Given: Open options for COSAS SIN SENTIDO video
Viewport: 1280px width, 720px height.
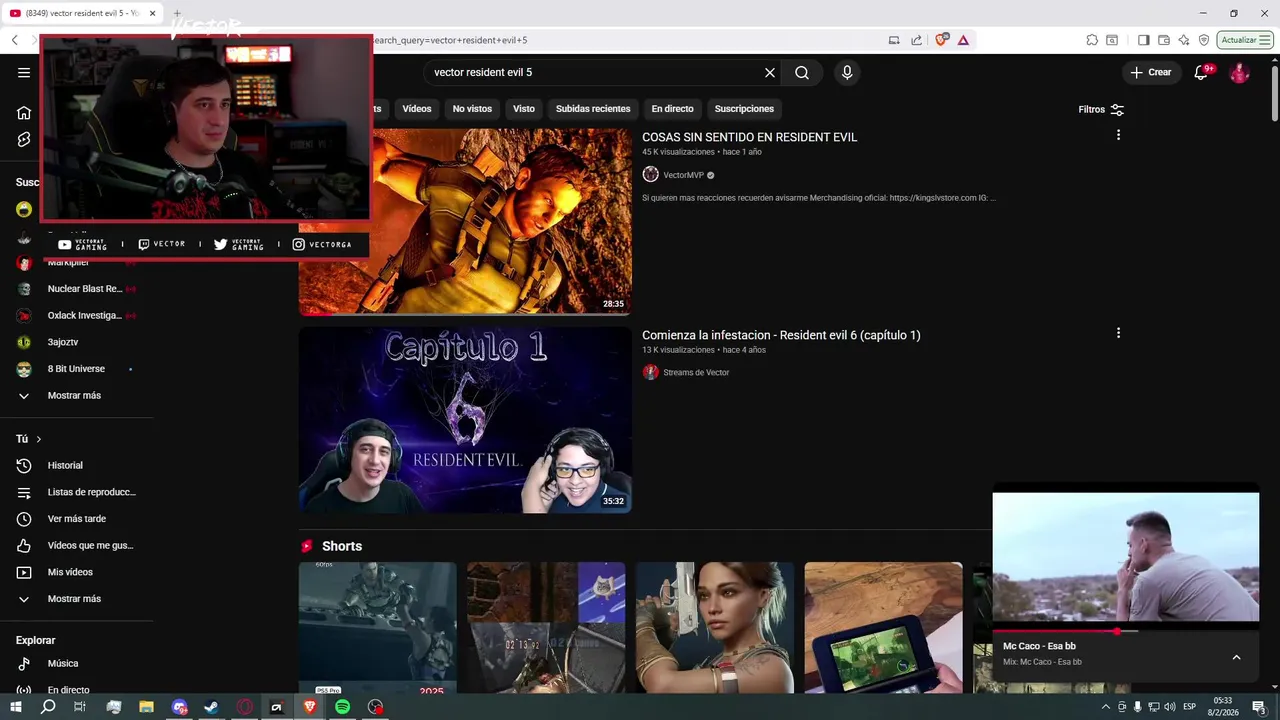Looking at the screenshot, I should [x=1118, y=135].
